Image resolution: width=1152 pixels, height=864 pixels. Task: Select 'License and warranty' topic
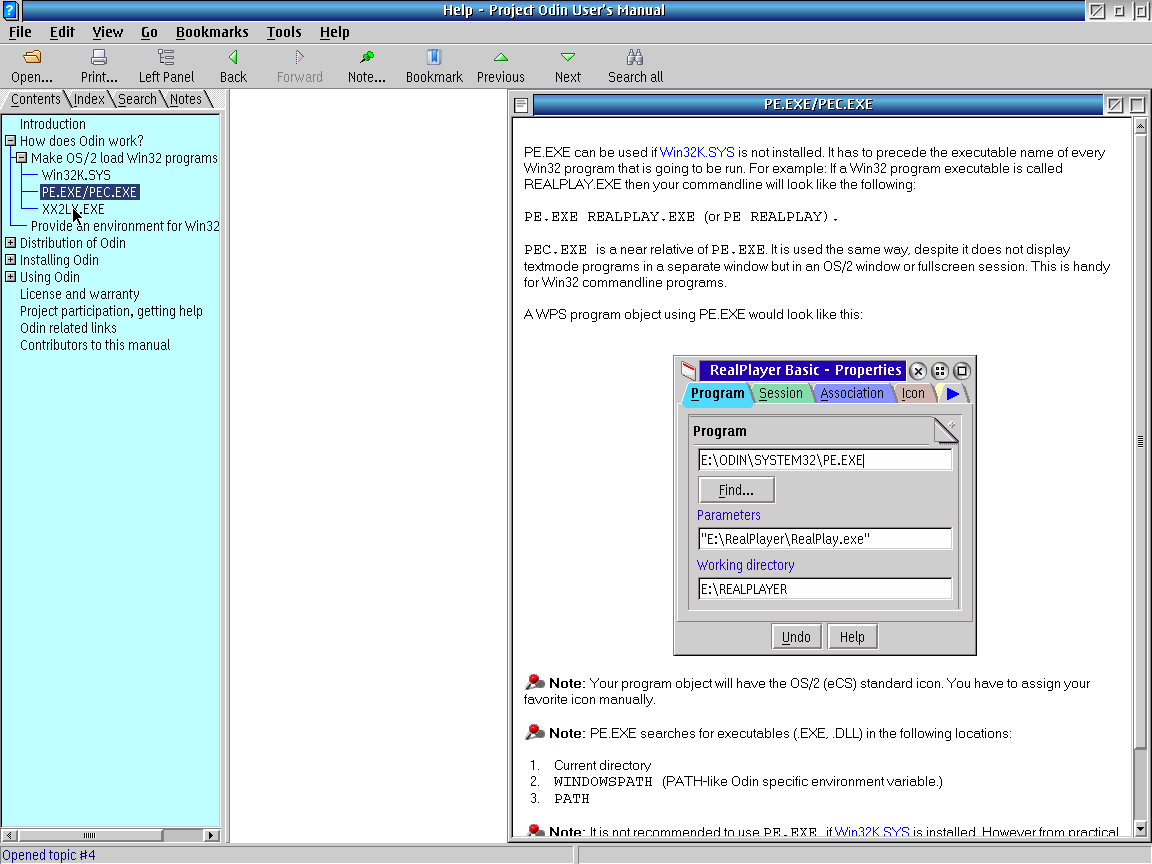pyautogui.click(x=80, y=294)
